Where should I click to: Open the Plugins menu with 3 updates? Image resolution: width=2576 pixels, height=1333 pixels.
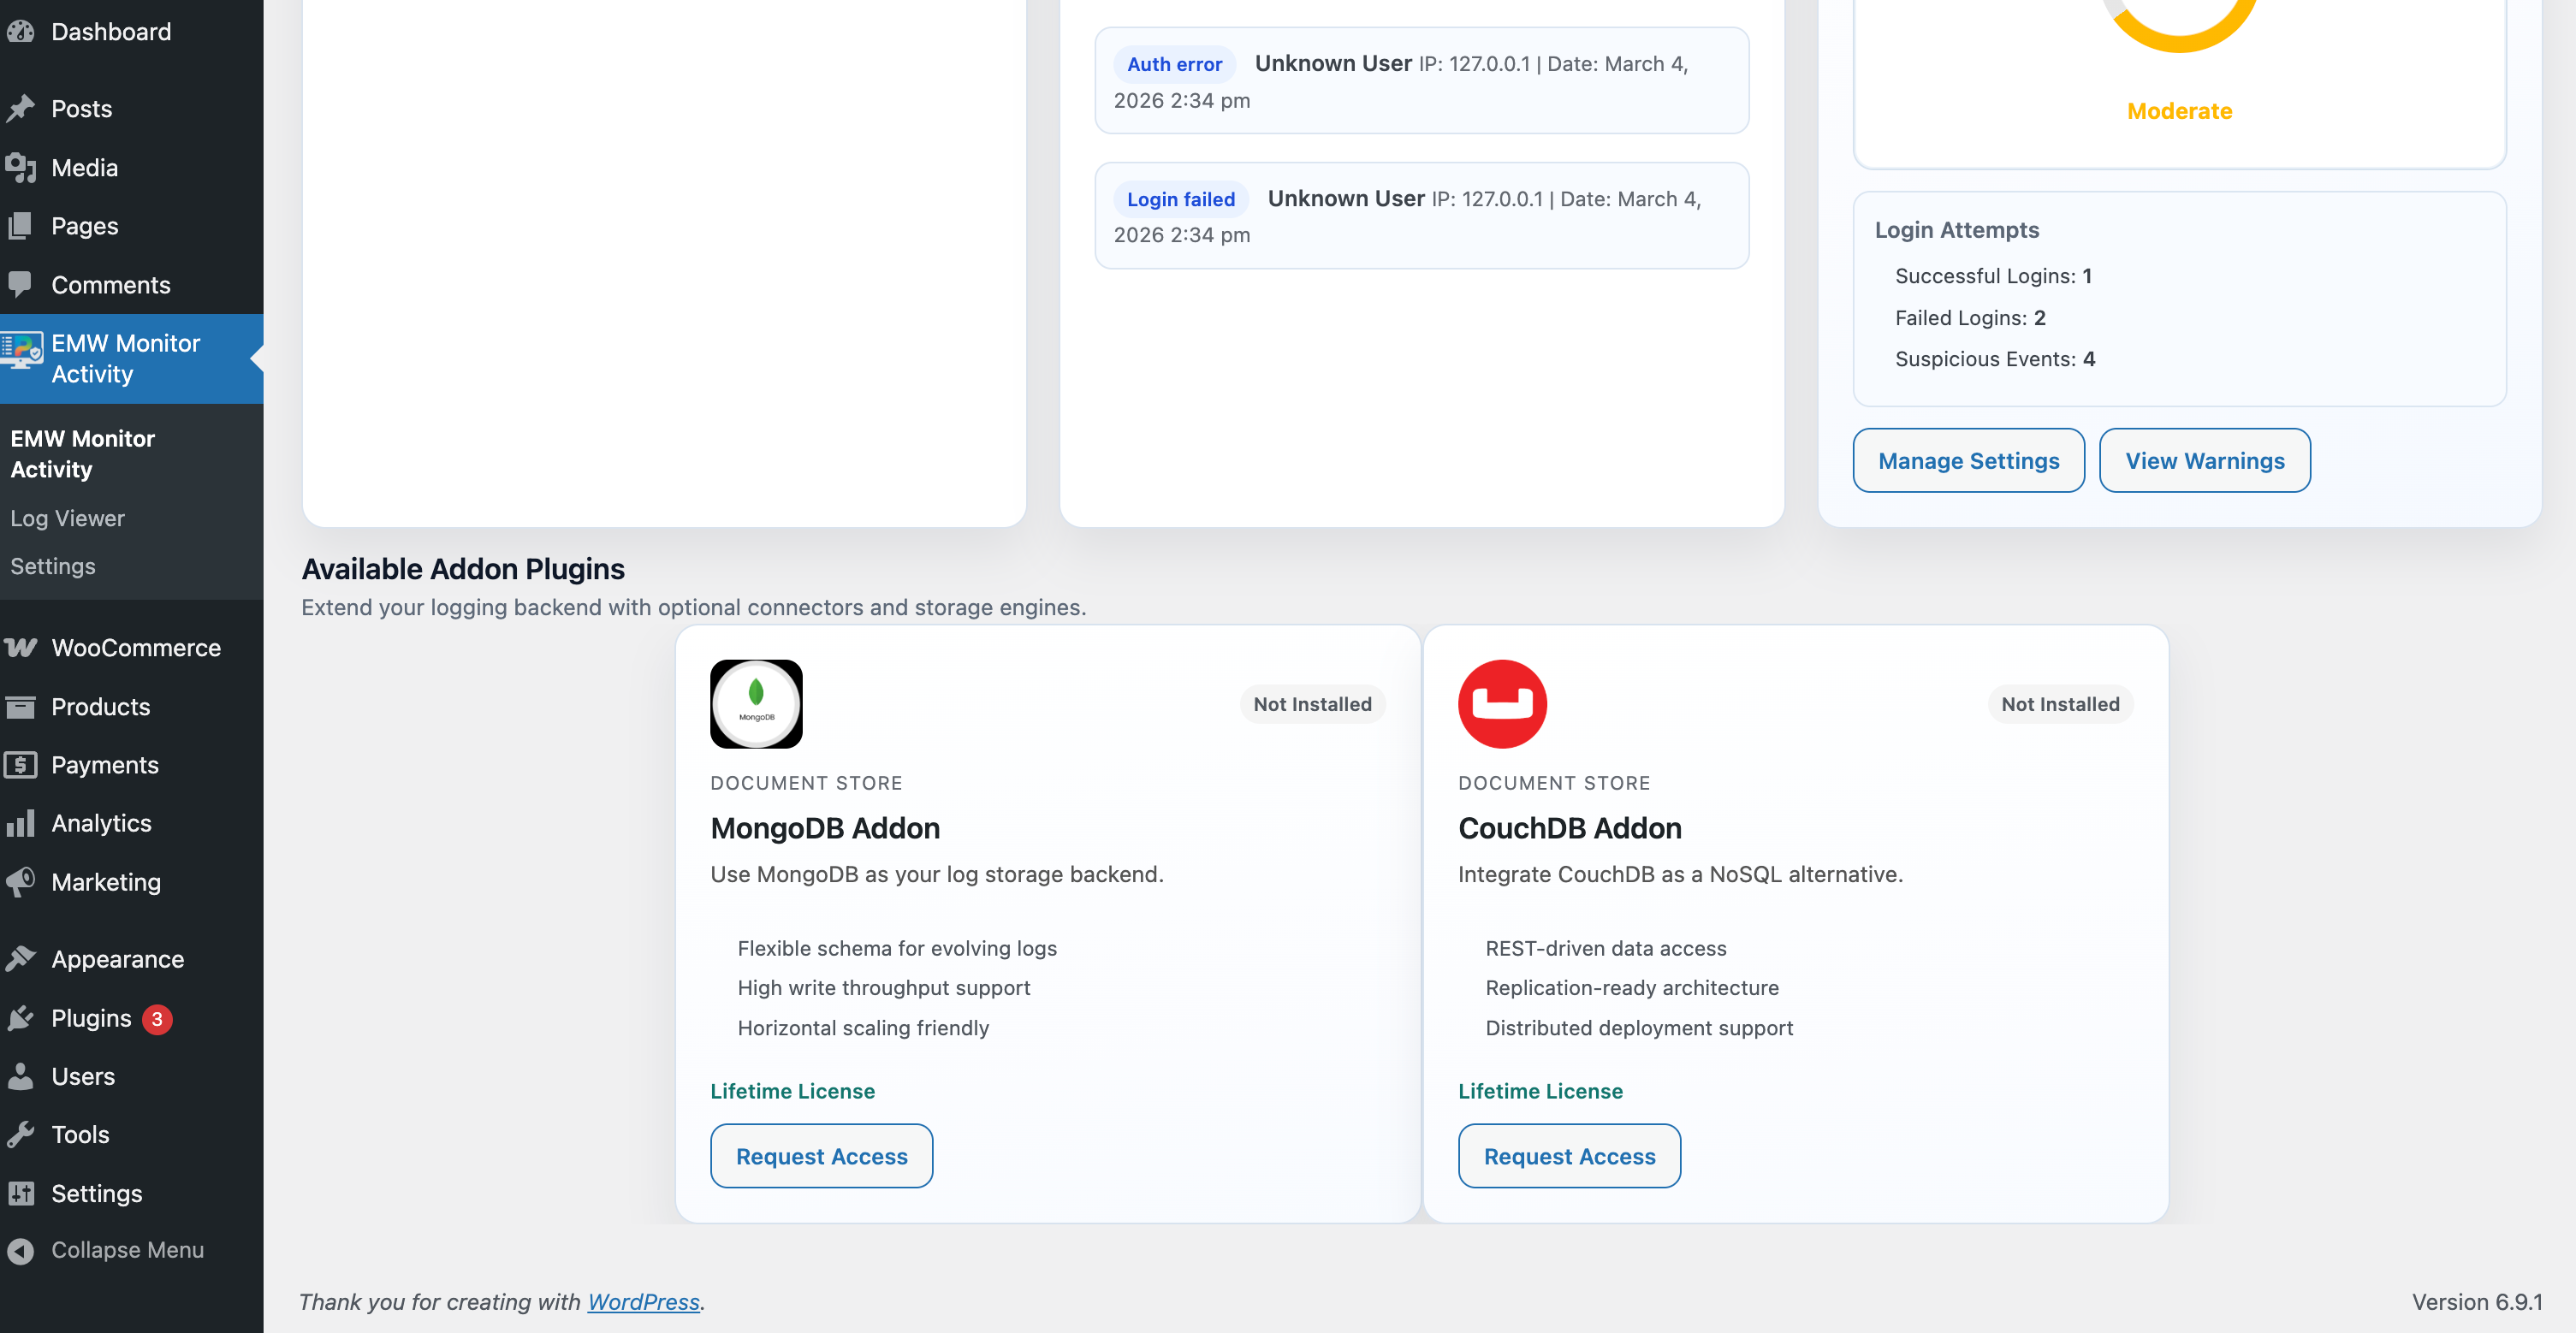(x=91, y=1018)
